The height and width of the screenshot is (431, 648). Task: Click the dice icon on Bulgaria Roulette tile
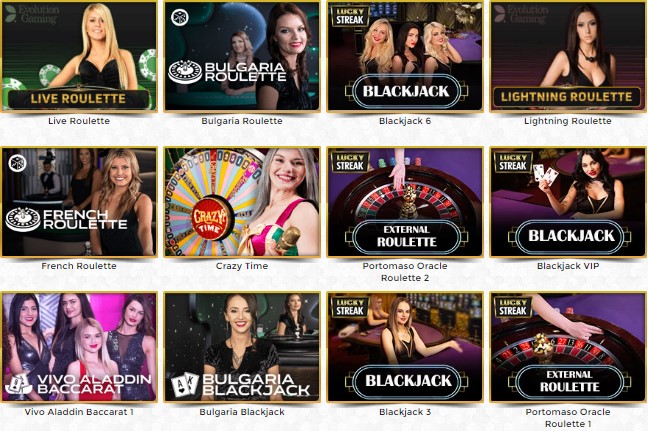click(x=180, y=17)
